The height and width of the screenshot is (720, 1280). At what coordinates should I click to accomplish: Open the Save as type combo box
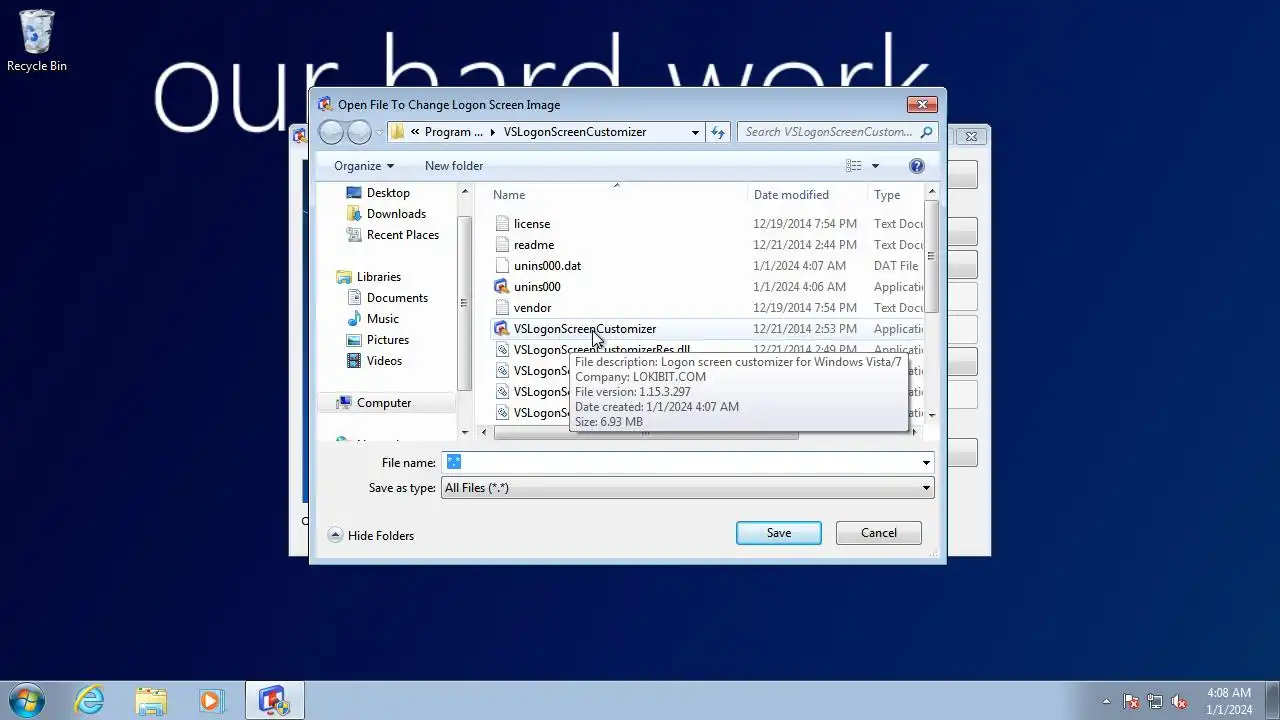click(x=688, y=488)
